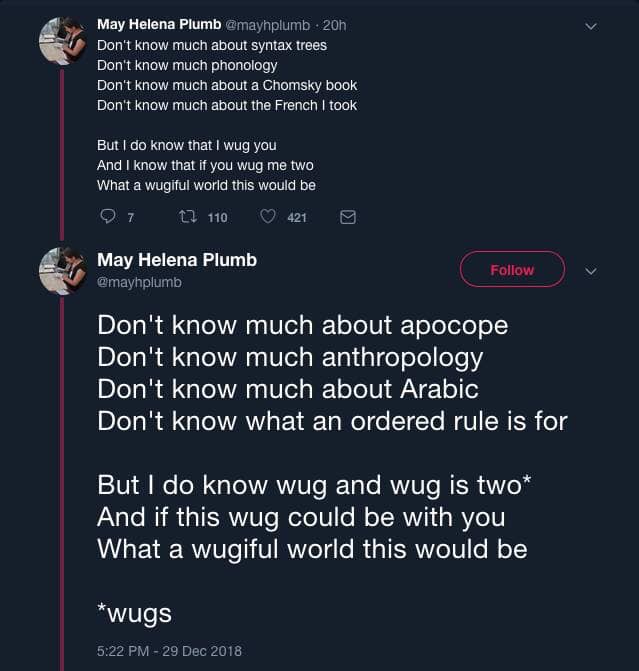Open the tweet mentioning a Chomsky book

226,85
